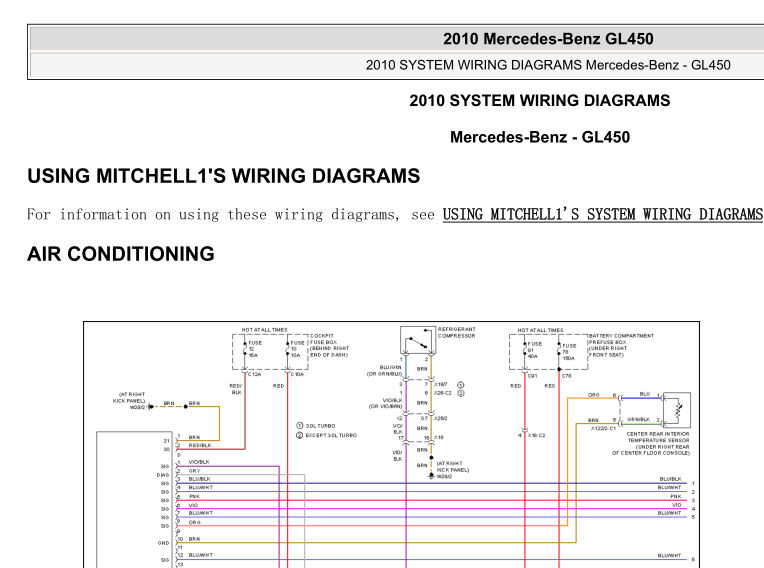This screenshot has width=764, height=568.
Task: Click the 'For information on using these wiring diagrams' text
Action: (213, 214)
